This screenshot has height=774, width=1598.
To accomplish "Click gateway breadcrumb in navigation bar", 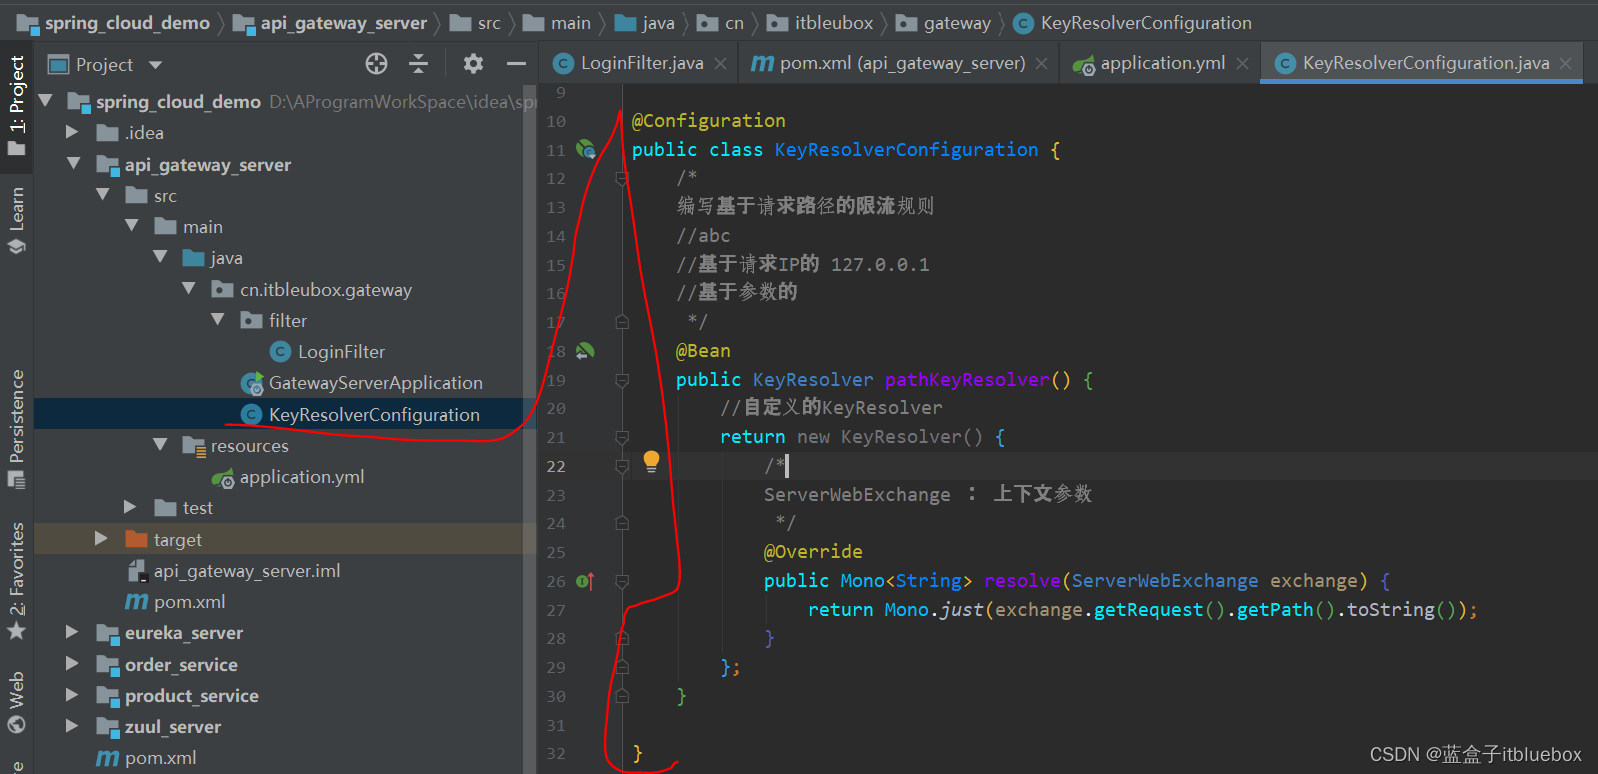I will click(x=944, y=23).
